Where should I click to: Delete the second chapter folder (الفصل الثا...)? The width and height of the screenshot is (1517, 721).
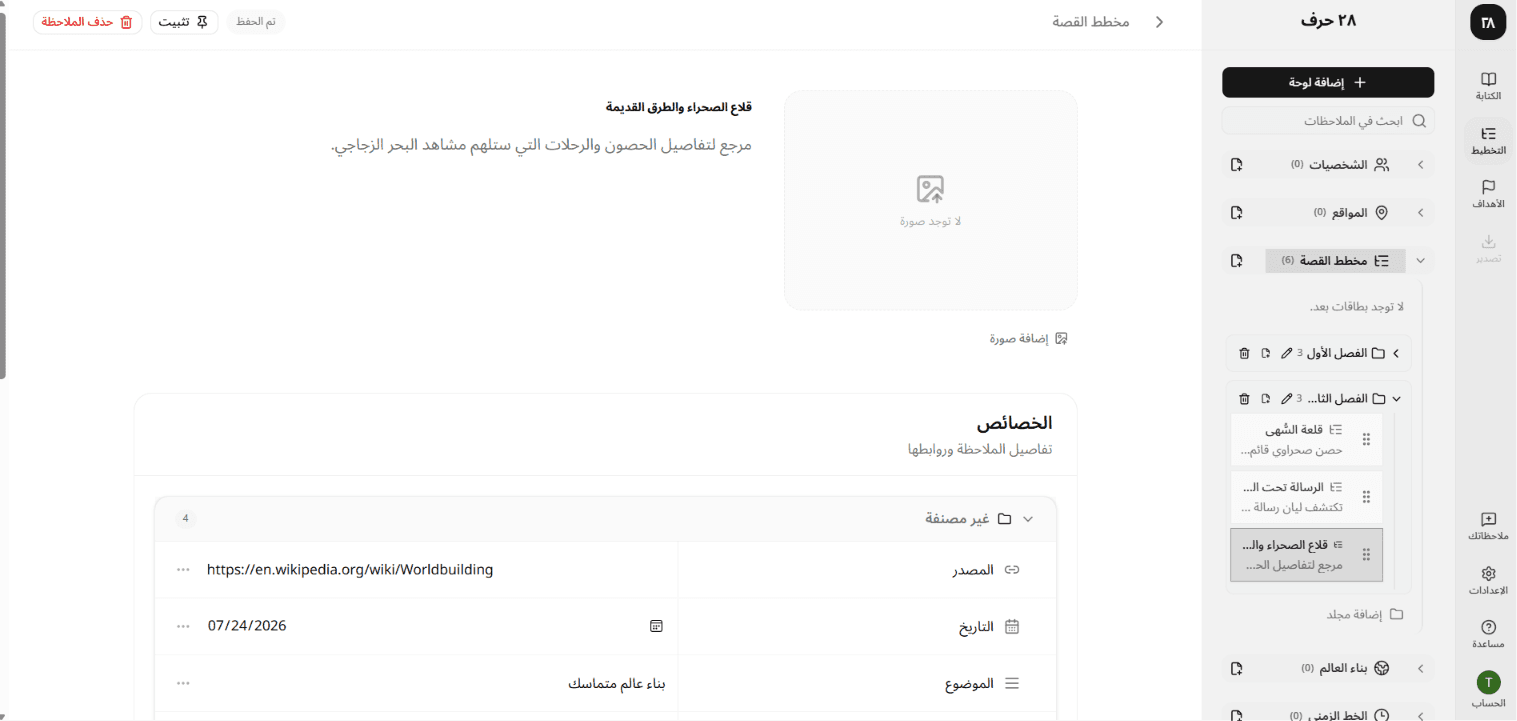tap(1244, 399)
